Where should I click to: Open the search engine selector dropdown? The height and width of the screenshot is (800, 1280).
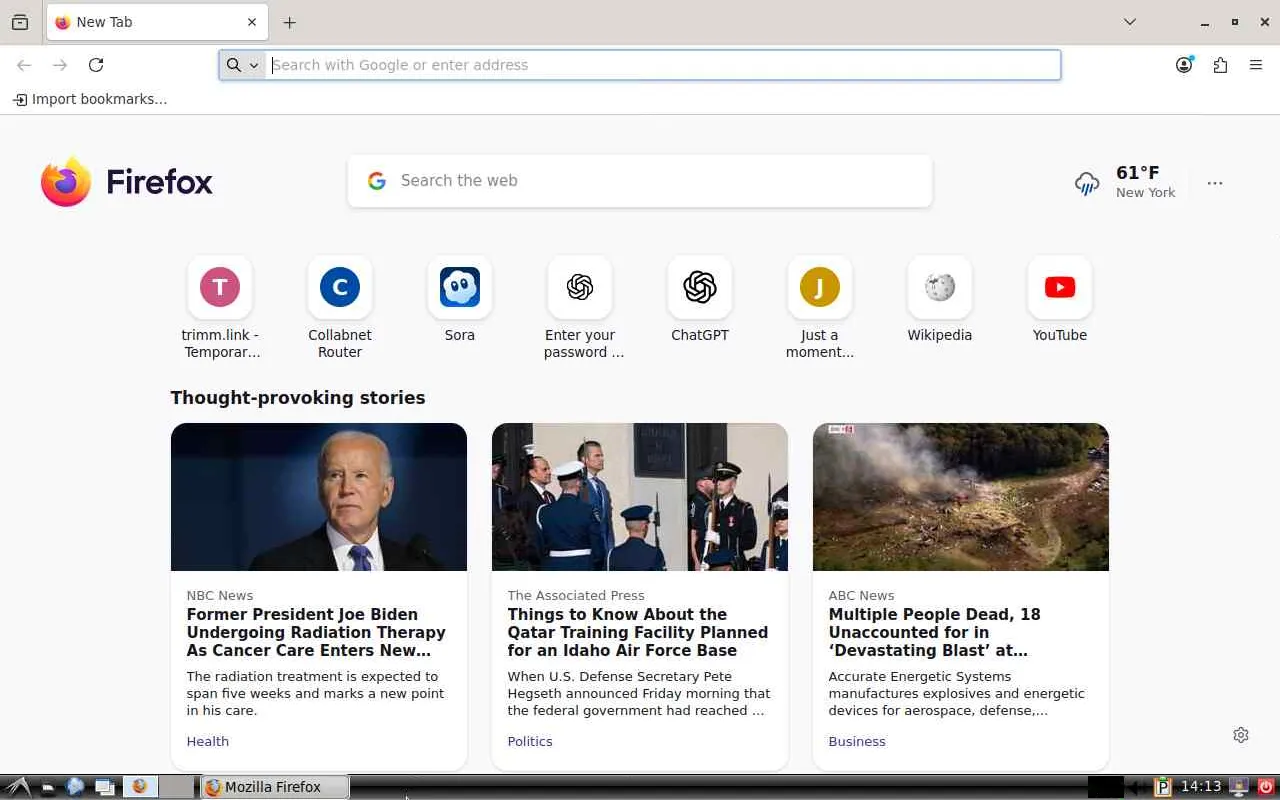[x=242, y=65]
